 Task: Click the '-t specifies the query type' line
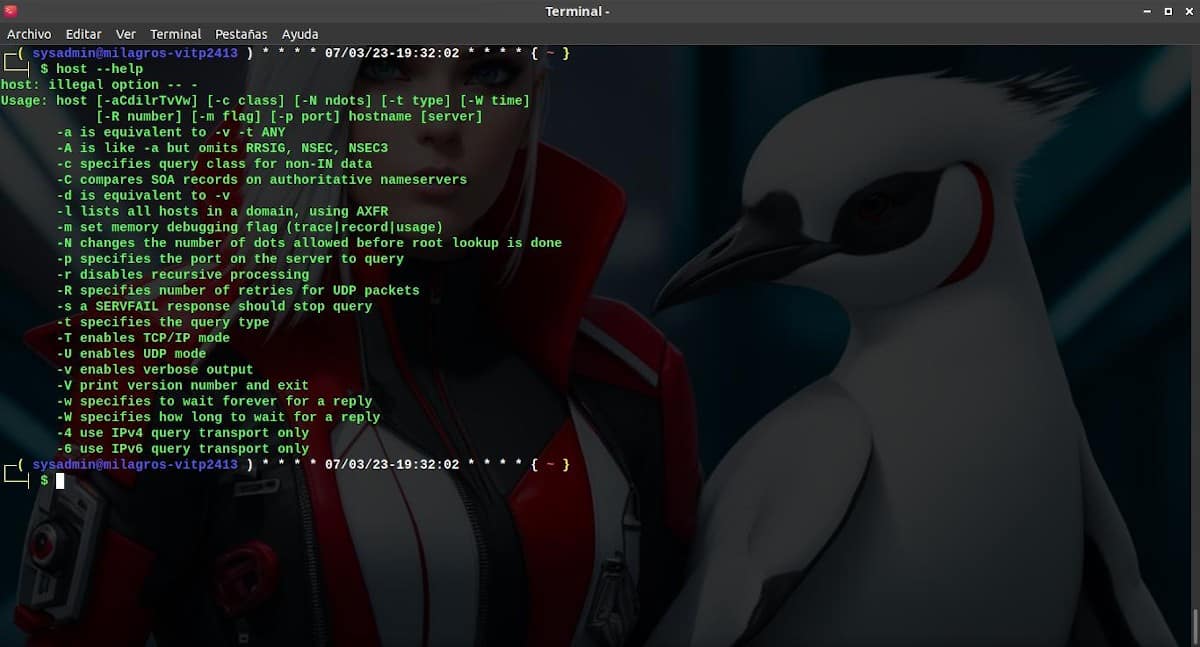(x=163, y=323)
